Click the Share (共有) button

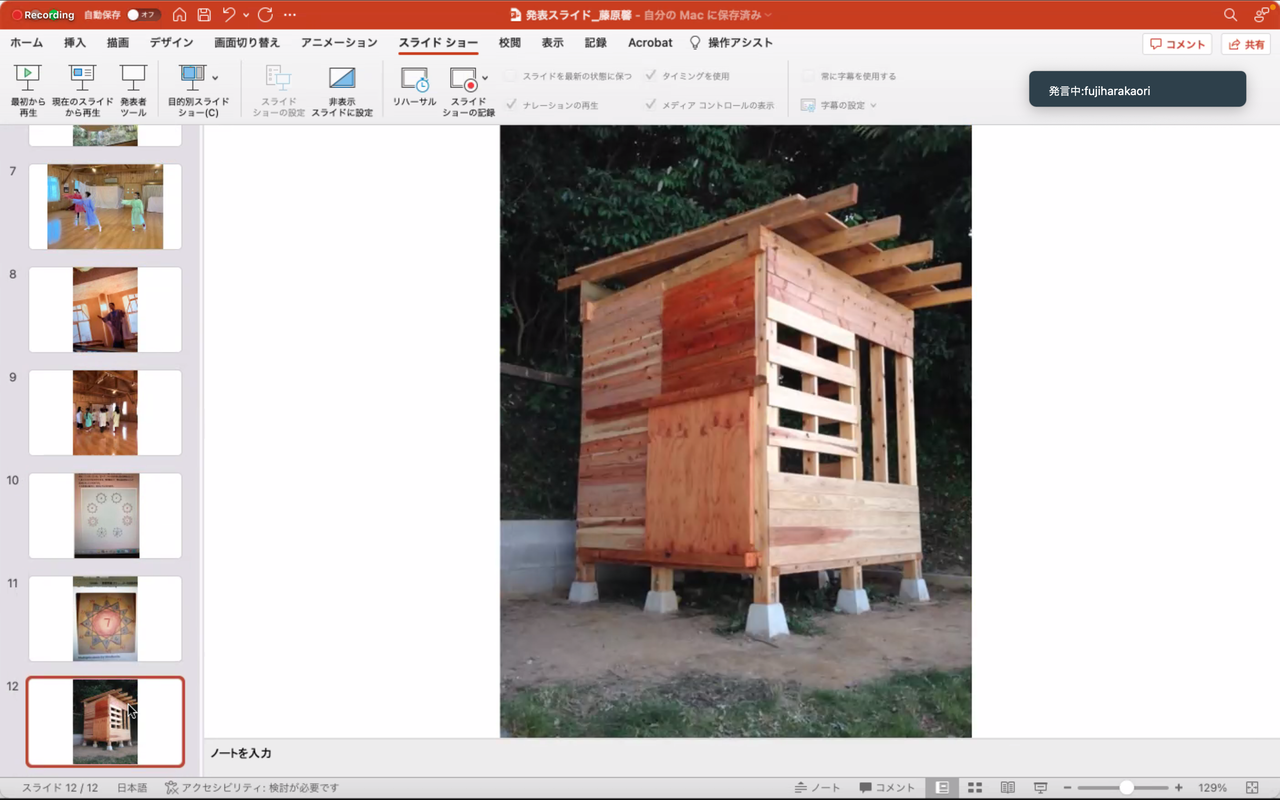click(x=1246, y=44)
